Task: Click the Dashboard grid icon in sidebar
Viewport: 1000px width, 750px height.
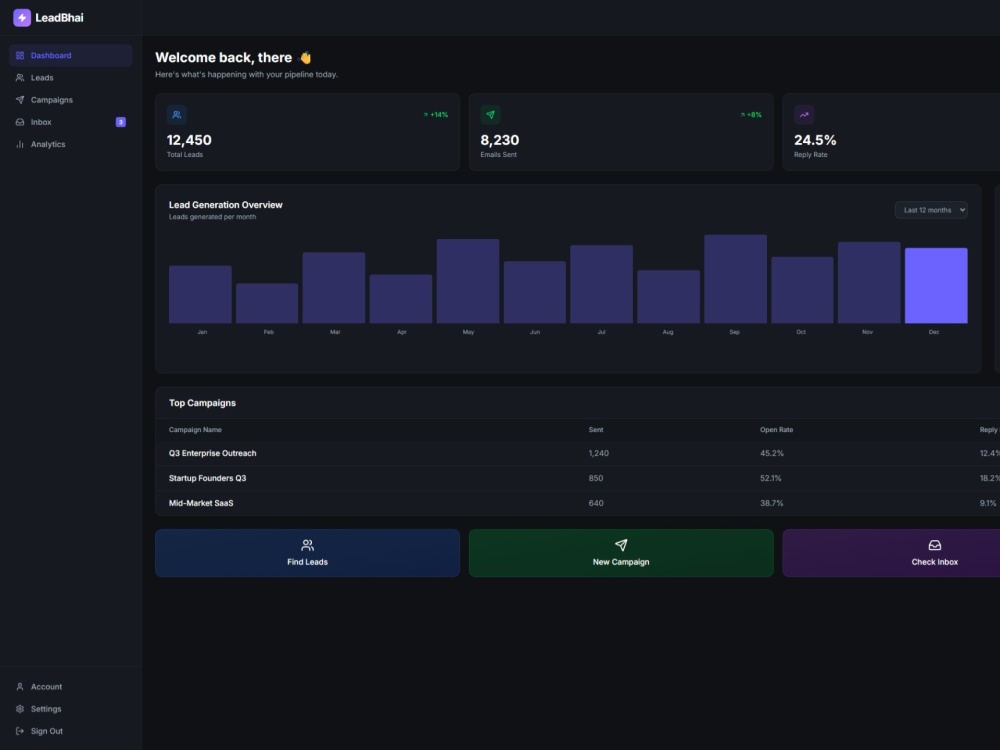Action: (20, 55)
